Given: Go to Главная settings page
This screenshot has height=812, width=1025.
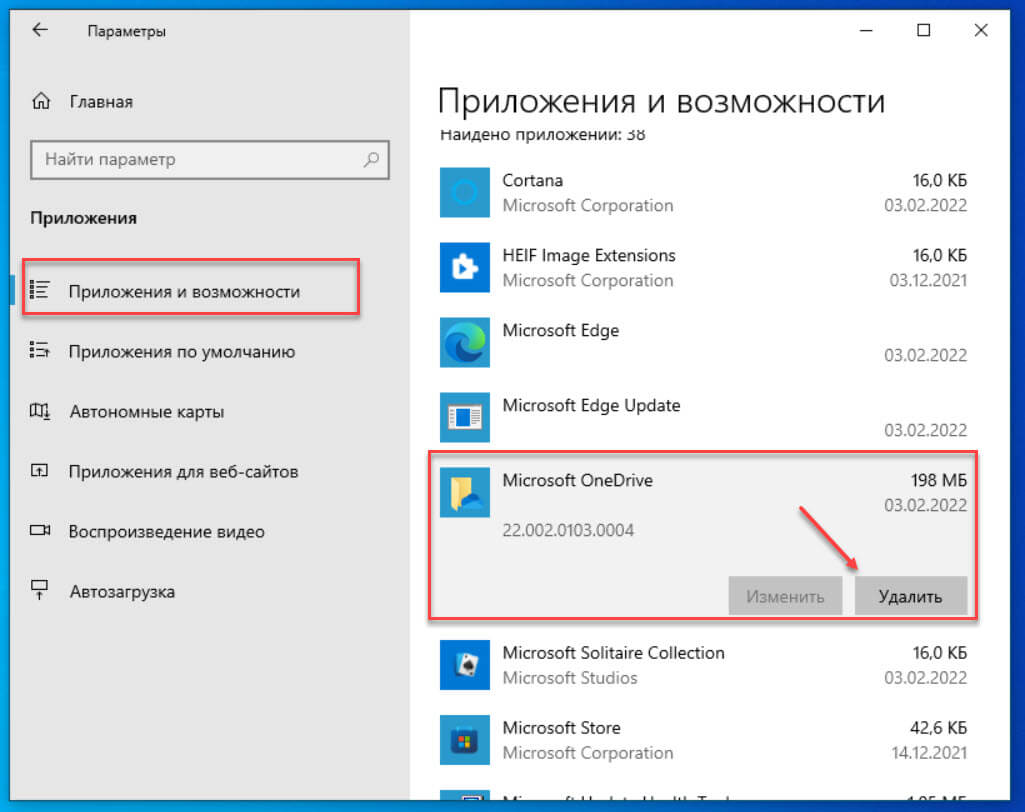Looking at the screenshot, I should 101,102.
